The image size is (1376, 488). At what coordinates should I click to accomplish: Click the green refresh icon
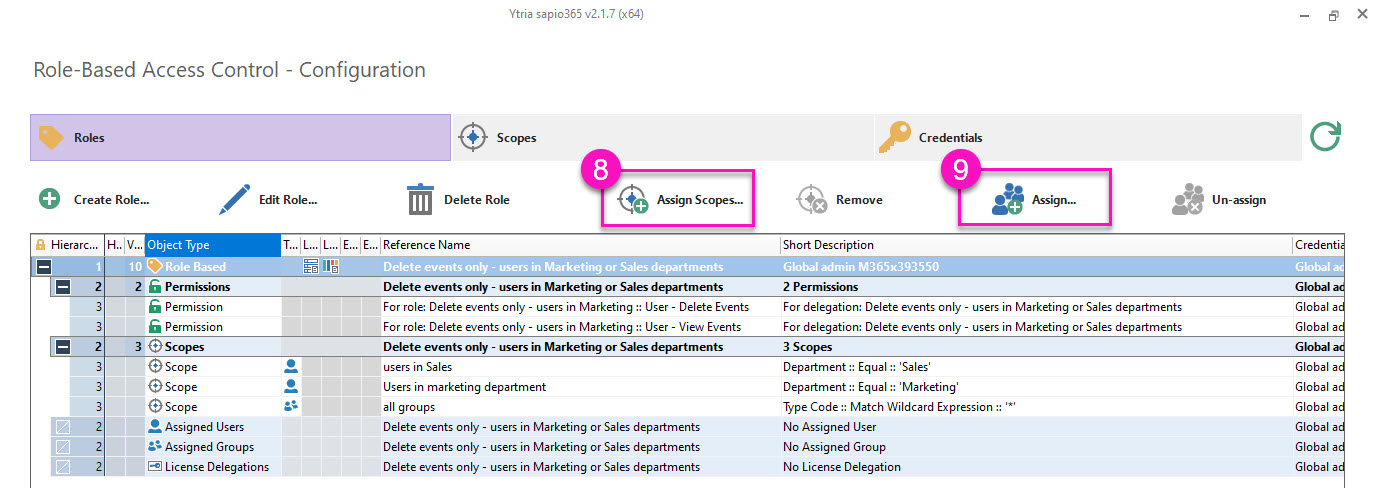point(1325,137)
